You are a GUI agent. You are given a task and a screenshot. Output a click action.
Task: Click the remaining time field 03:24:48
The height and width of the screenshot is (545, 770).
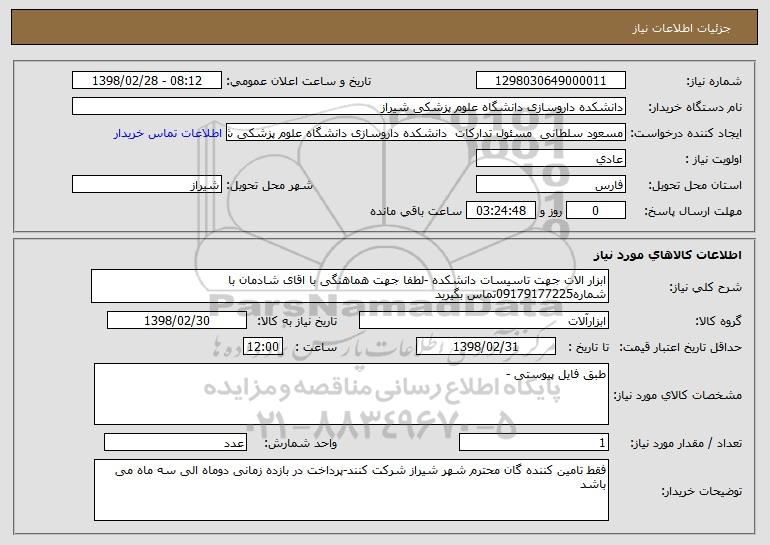point(501,210)
